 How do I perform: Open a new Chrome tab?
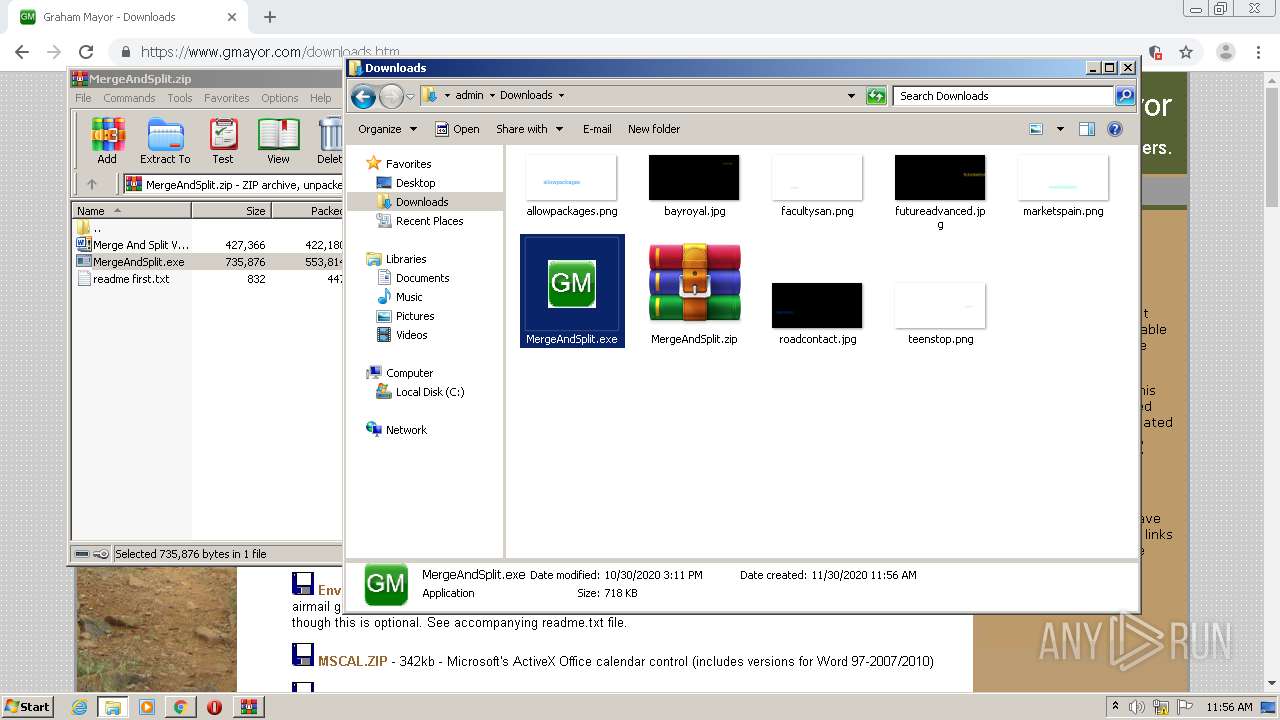269,17
